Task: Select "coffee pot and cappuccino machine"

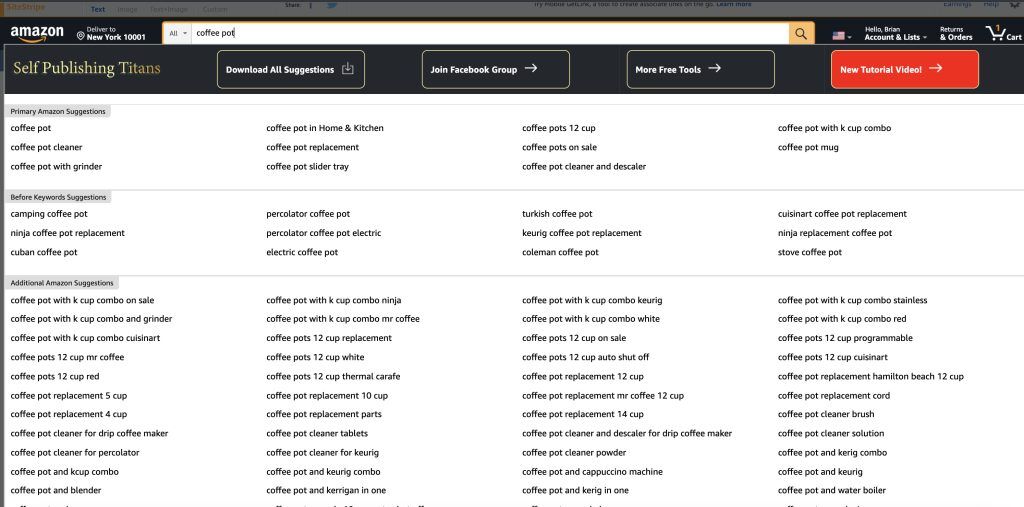Action: [592, 472]
